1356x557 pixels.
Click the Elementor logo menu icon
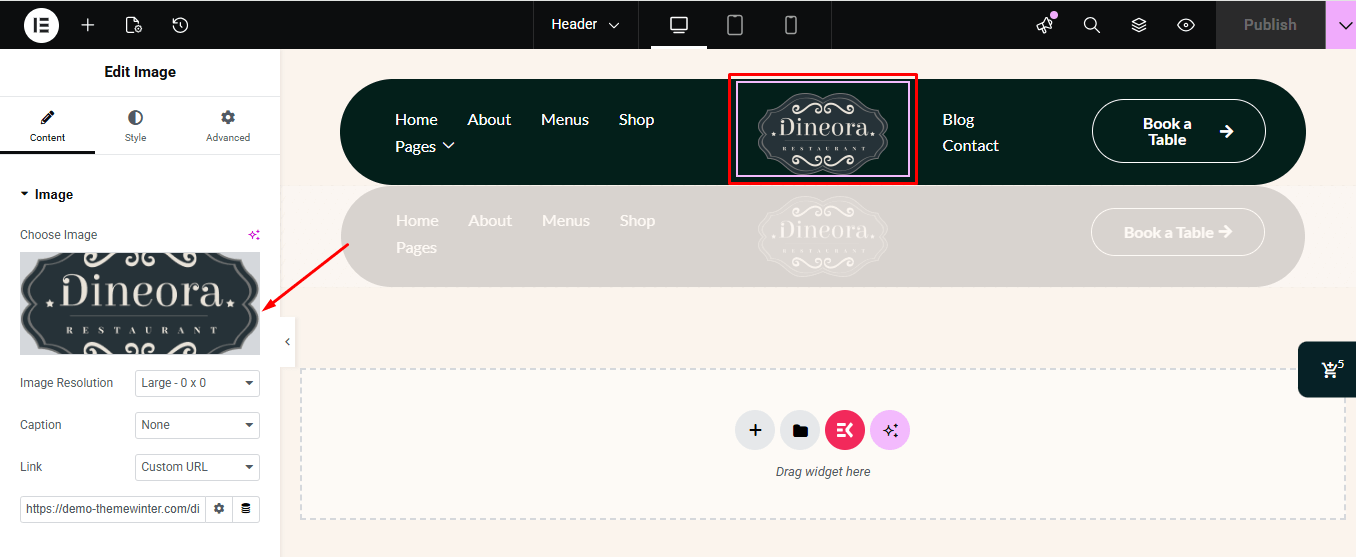point(41,25)
